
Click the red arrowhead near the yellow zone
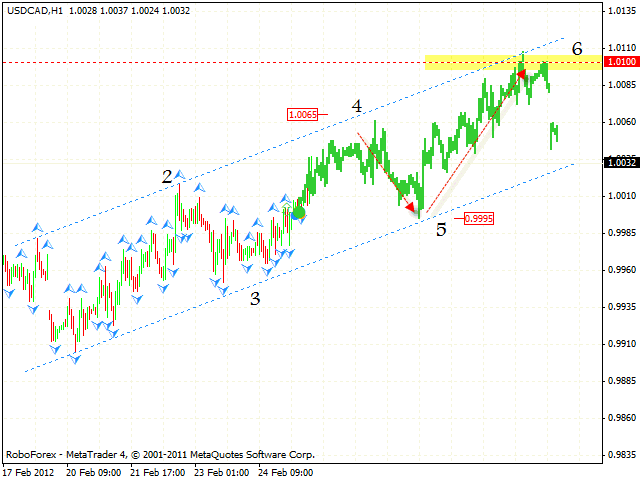pyautogui.click(x=521, y=72)
